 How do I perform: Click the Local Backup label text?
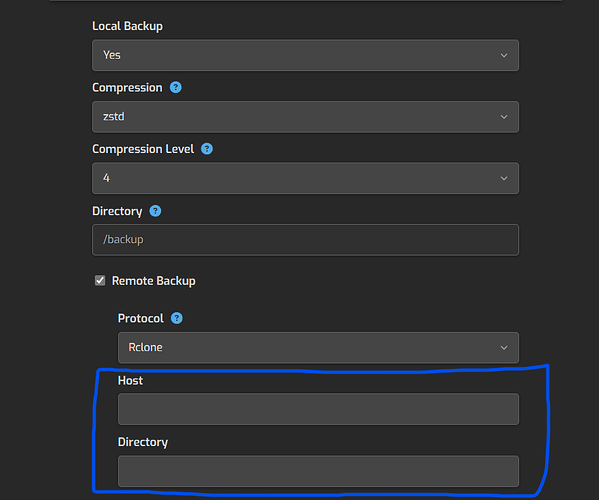pyautogui.click(x=127, y=26)
